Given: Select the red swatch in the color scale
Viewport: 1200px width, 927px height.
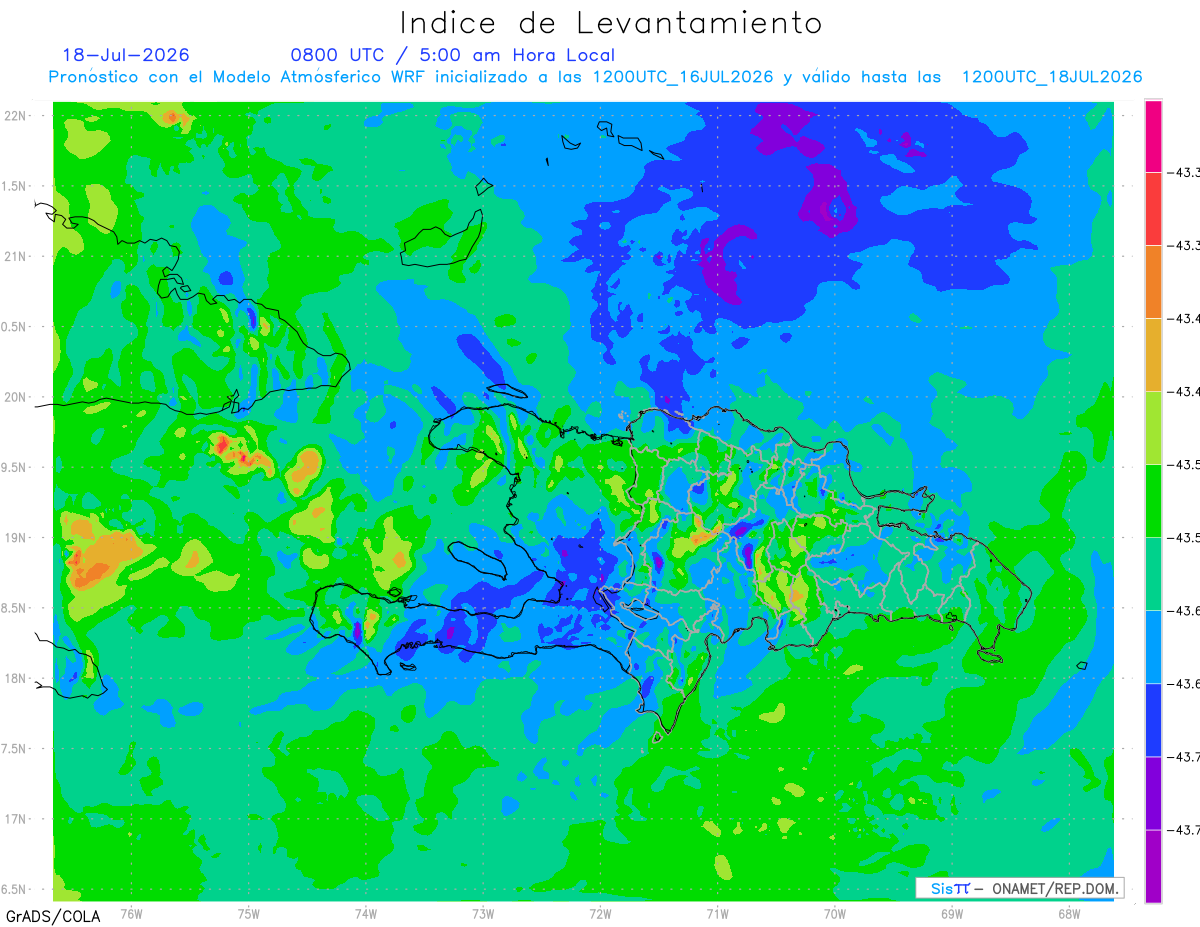Looking at the screenshot, I should coord(1153,209).
